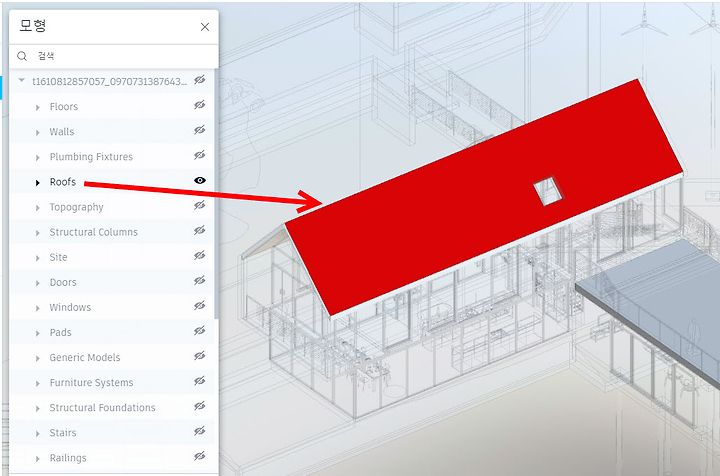
Task: Toggle Topography visibility eye
Action: 199,205
